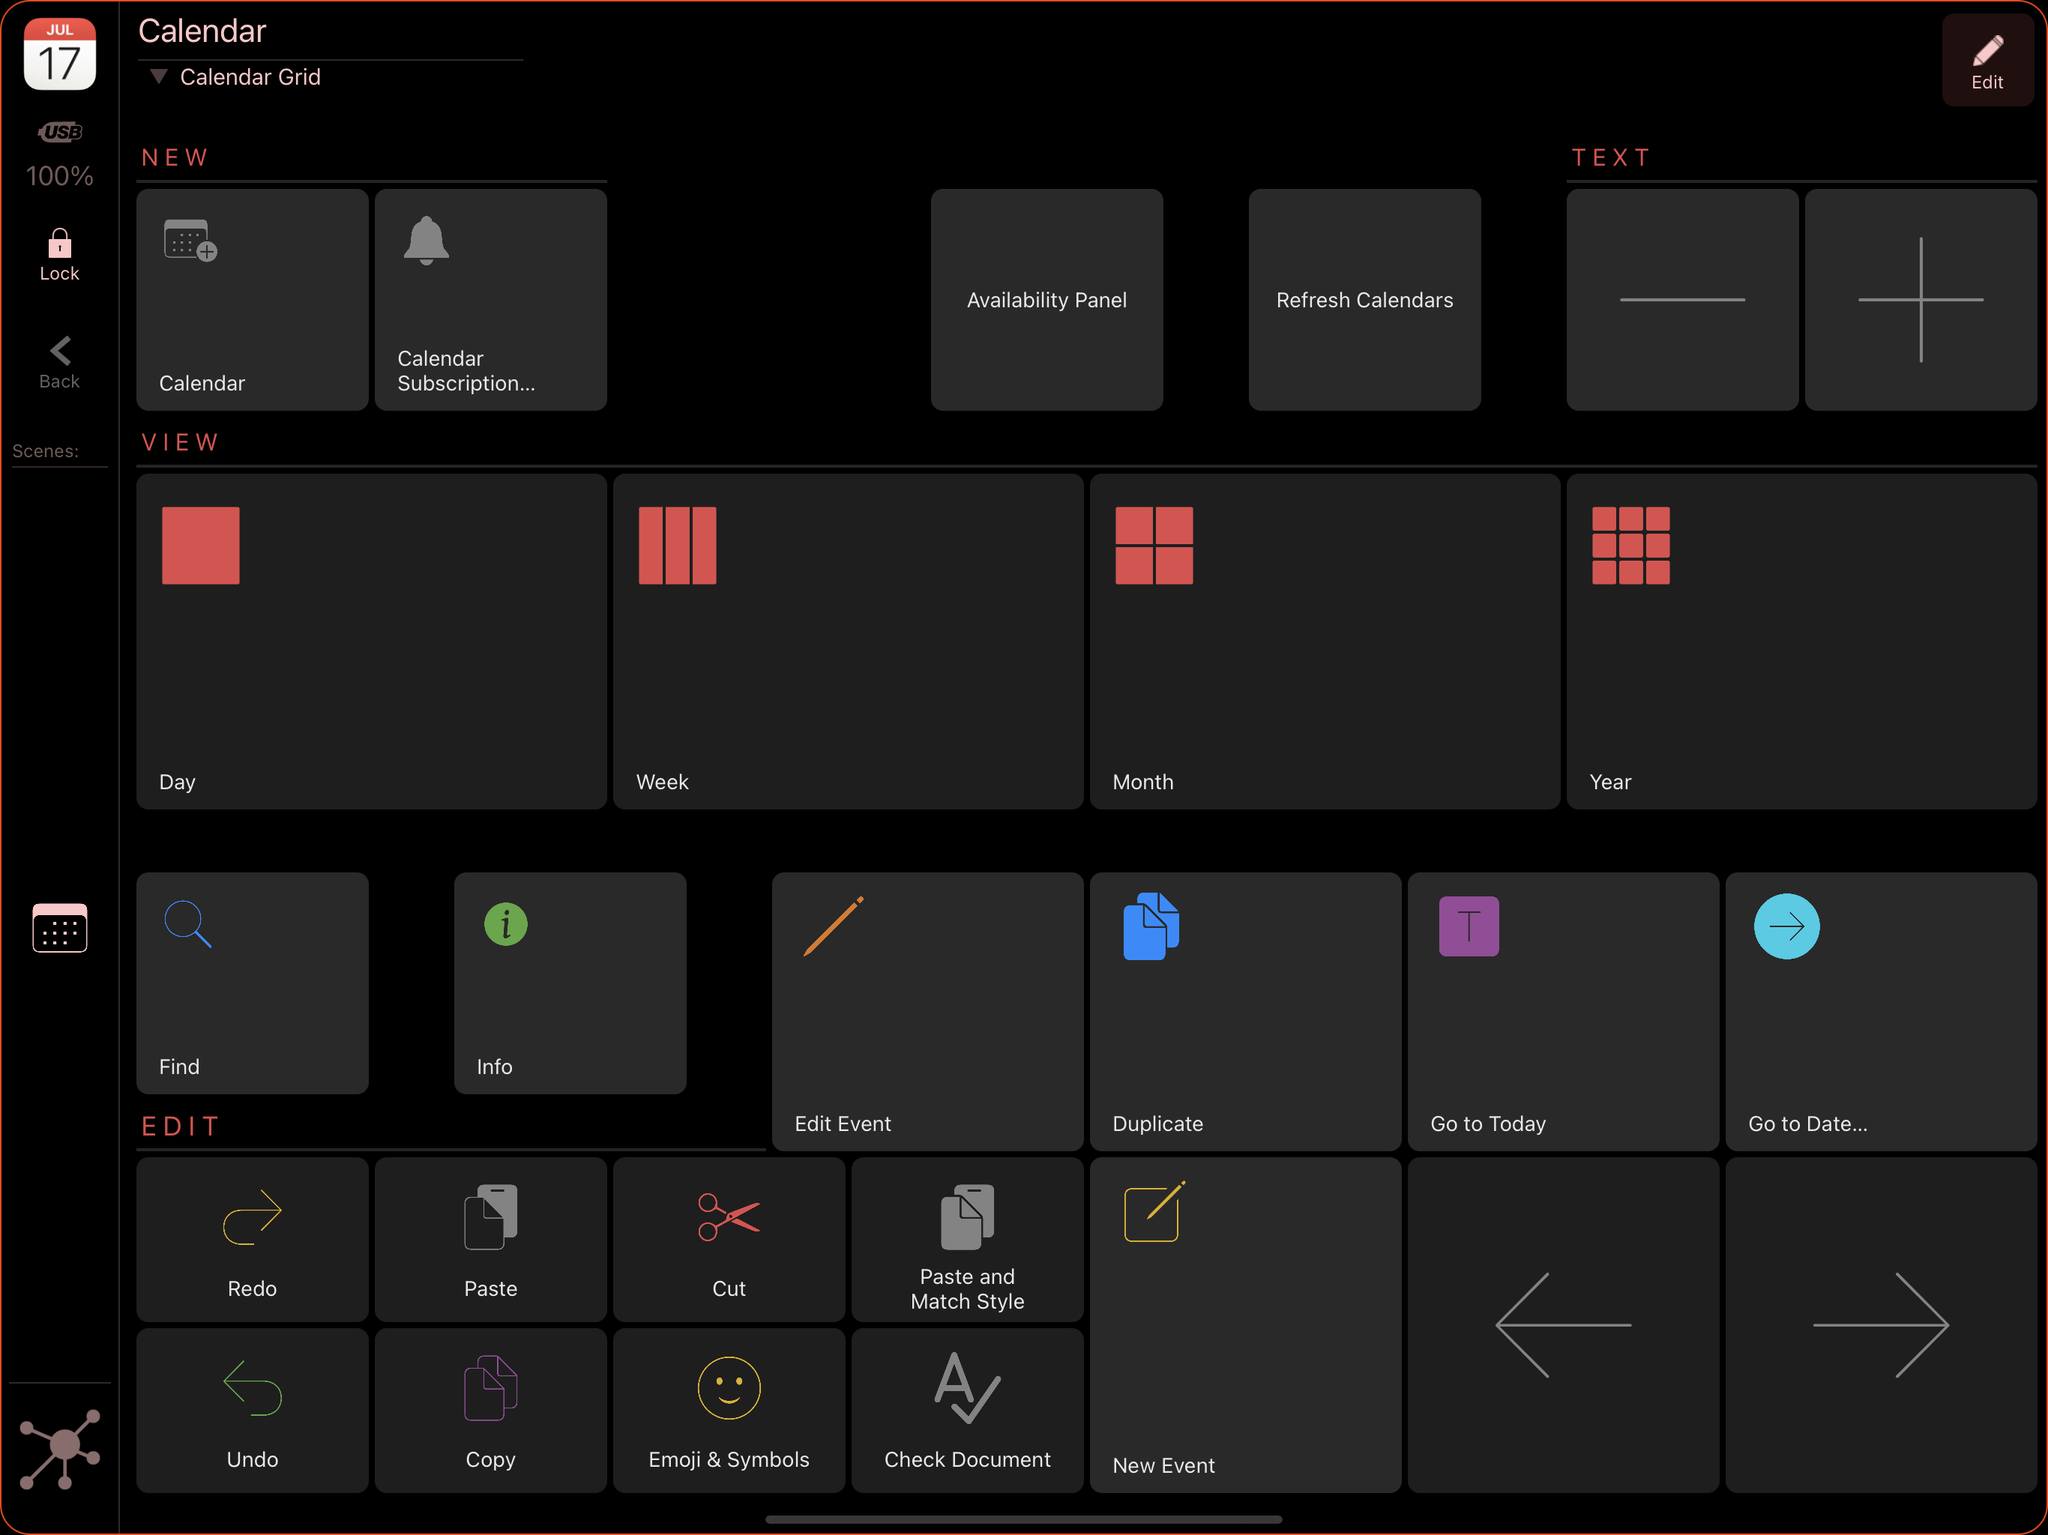Go to next period with right arrow

tap(1881, 1325)
